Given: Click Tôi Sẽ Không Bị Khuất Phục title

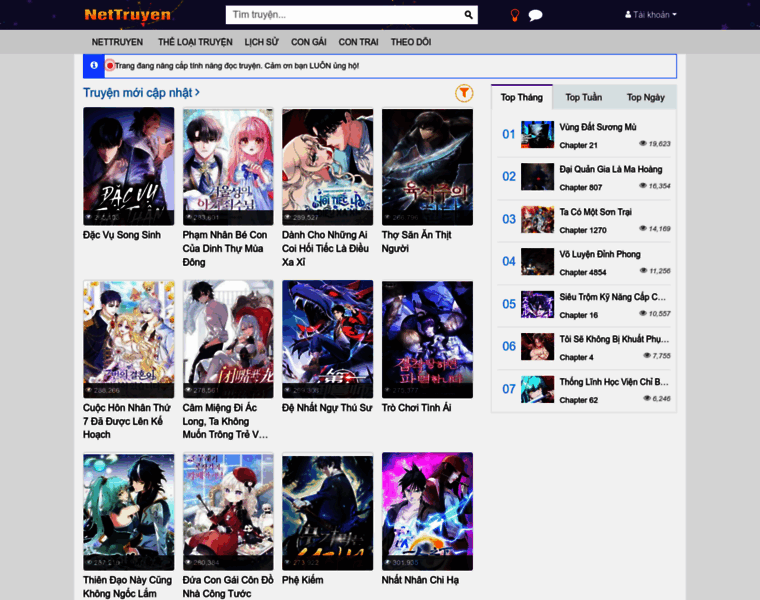Looking at the screenshot, I should click(614, 339).
